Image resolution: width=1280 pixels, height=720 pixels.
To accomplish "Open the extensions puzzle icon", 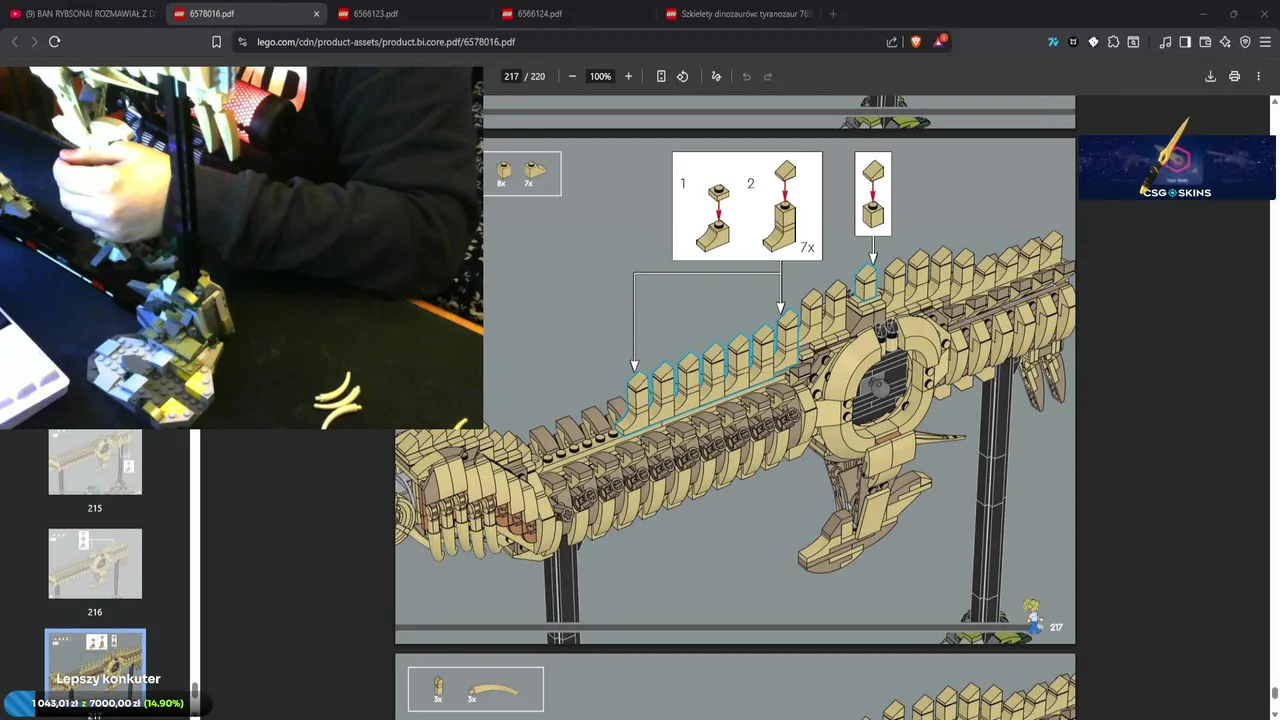I will [1113, 42].
